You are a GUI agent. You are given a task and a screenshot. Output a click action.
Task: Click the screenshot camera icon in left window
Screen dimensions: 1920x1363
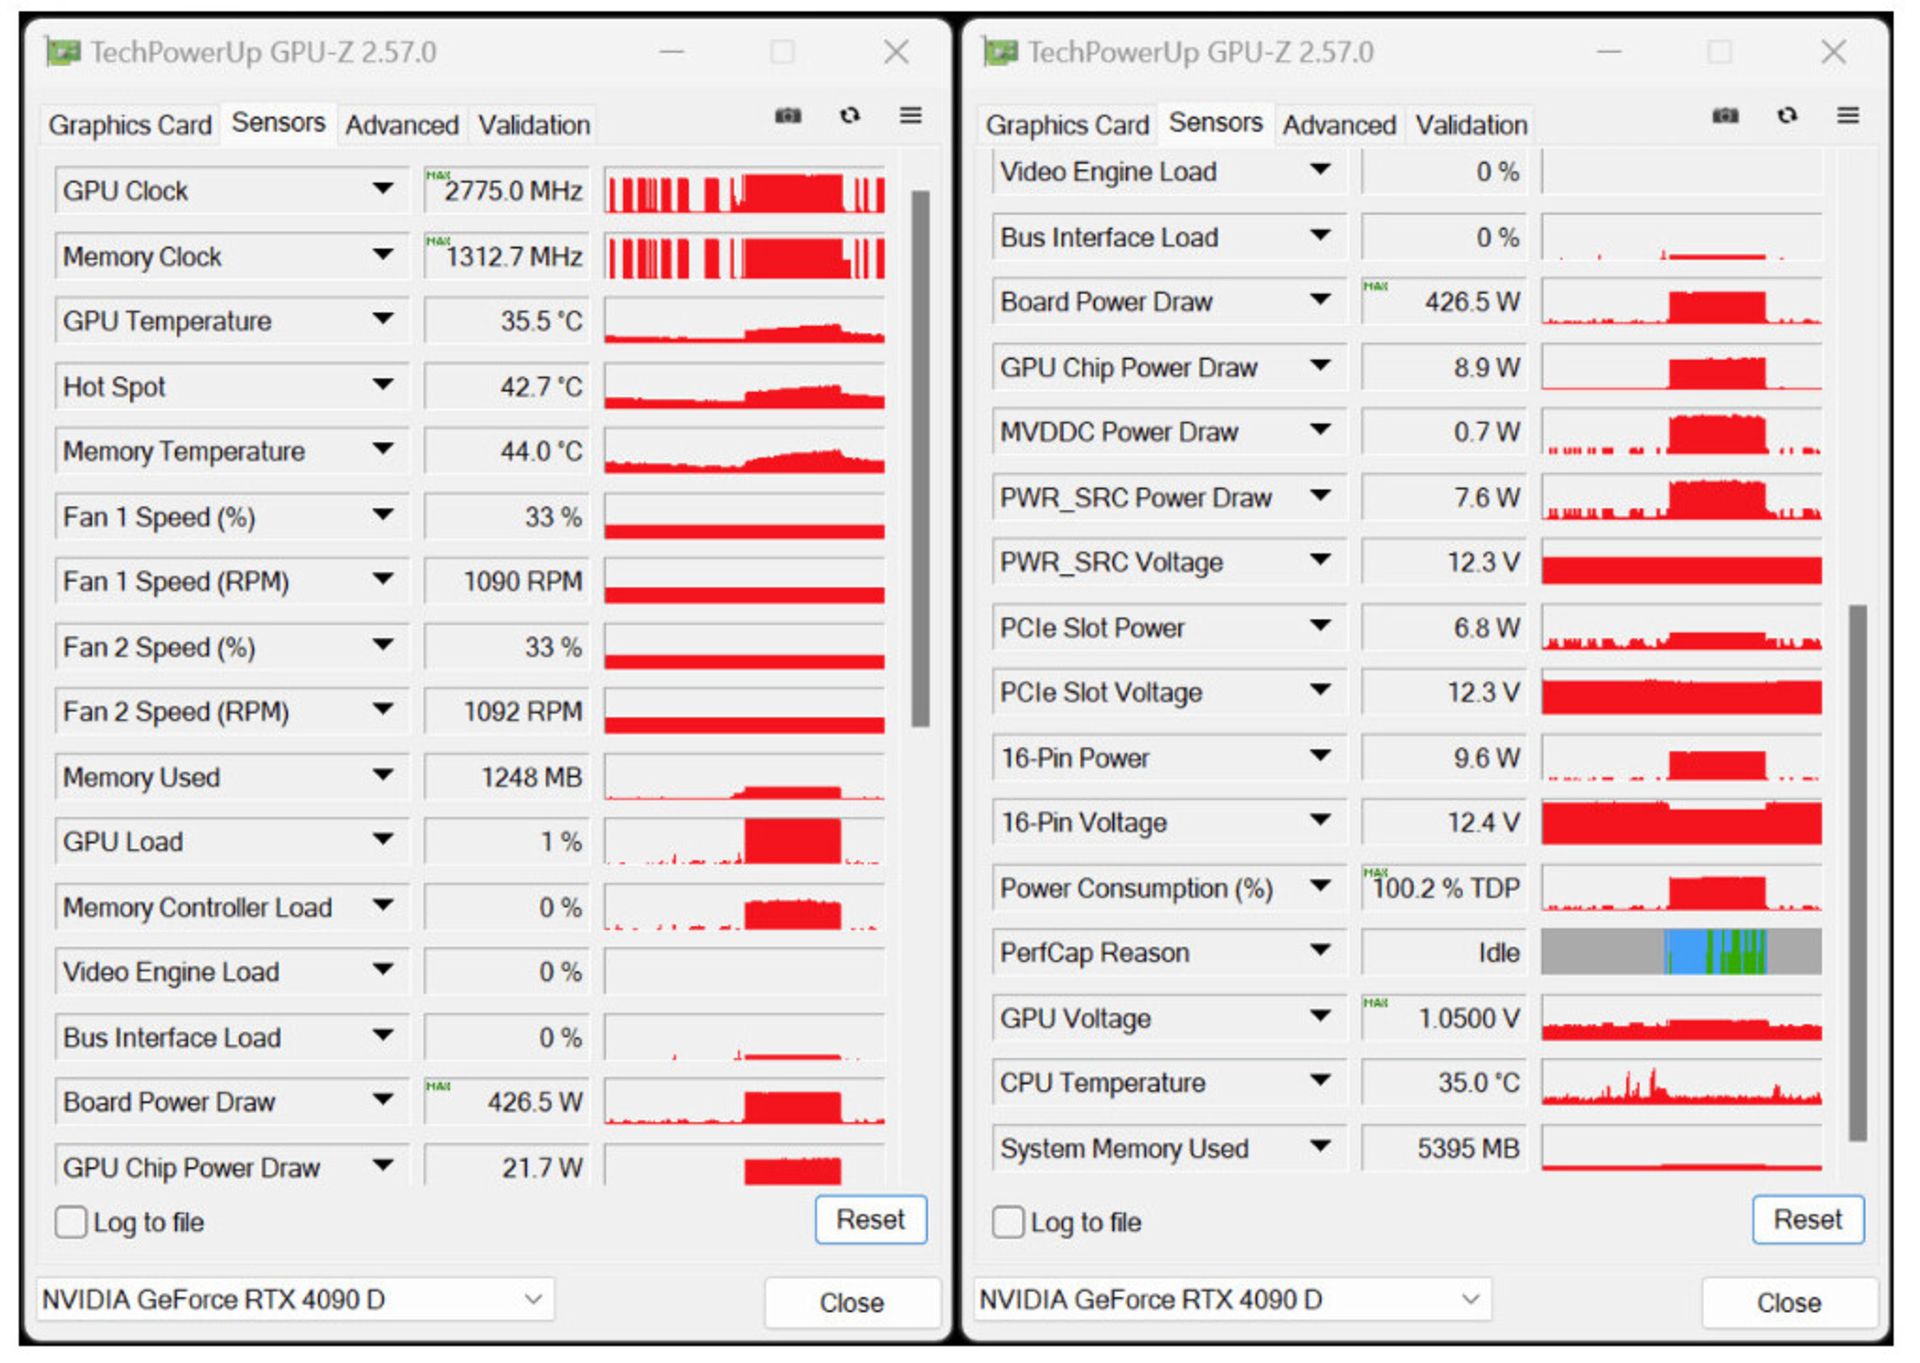[788, 116]
